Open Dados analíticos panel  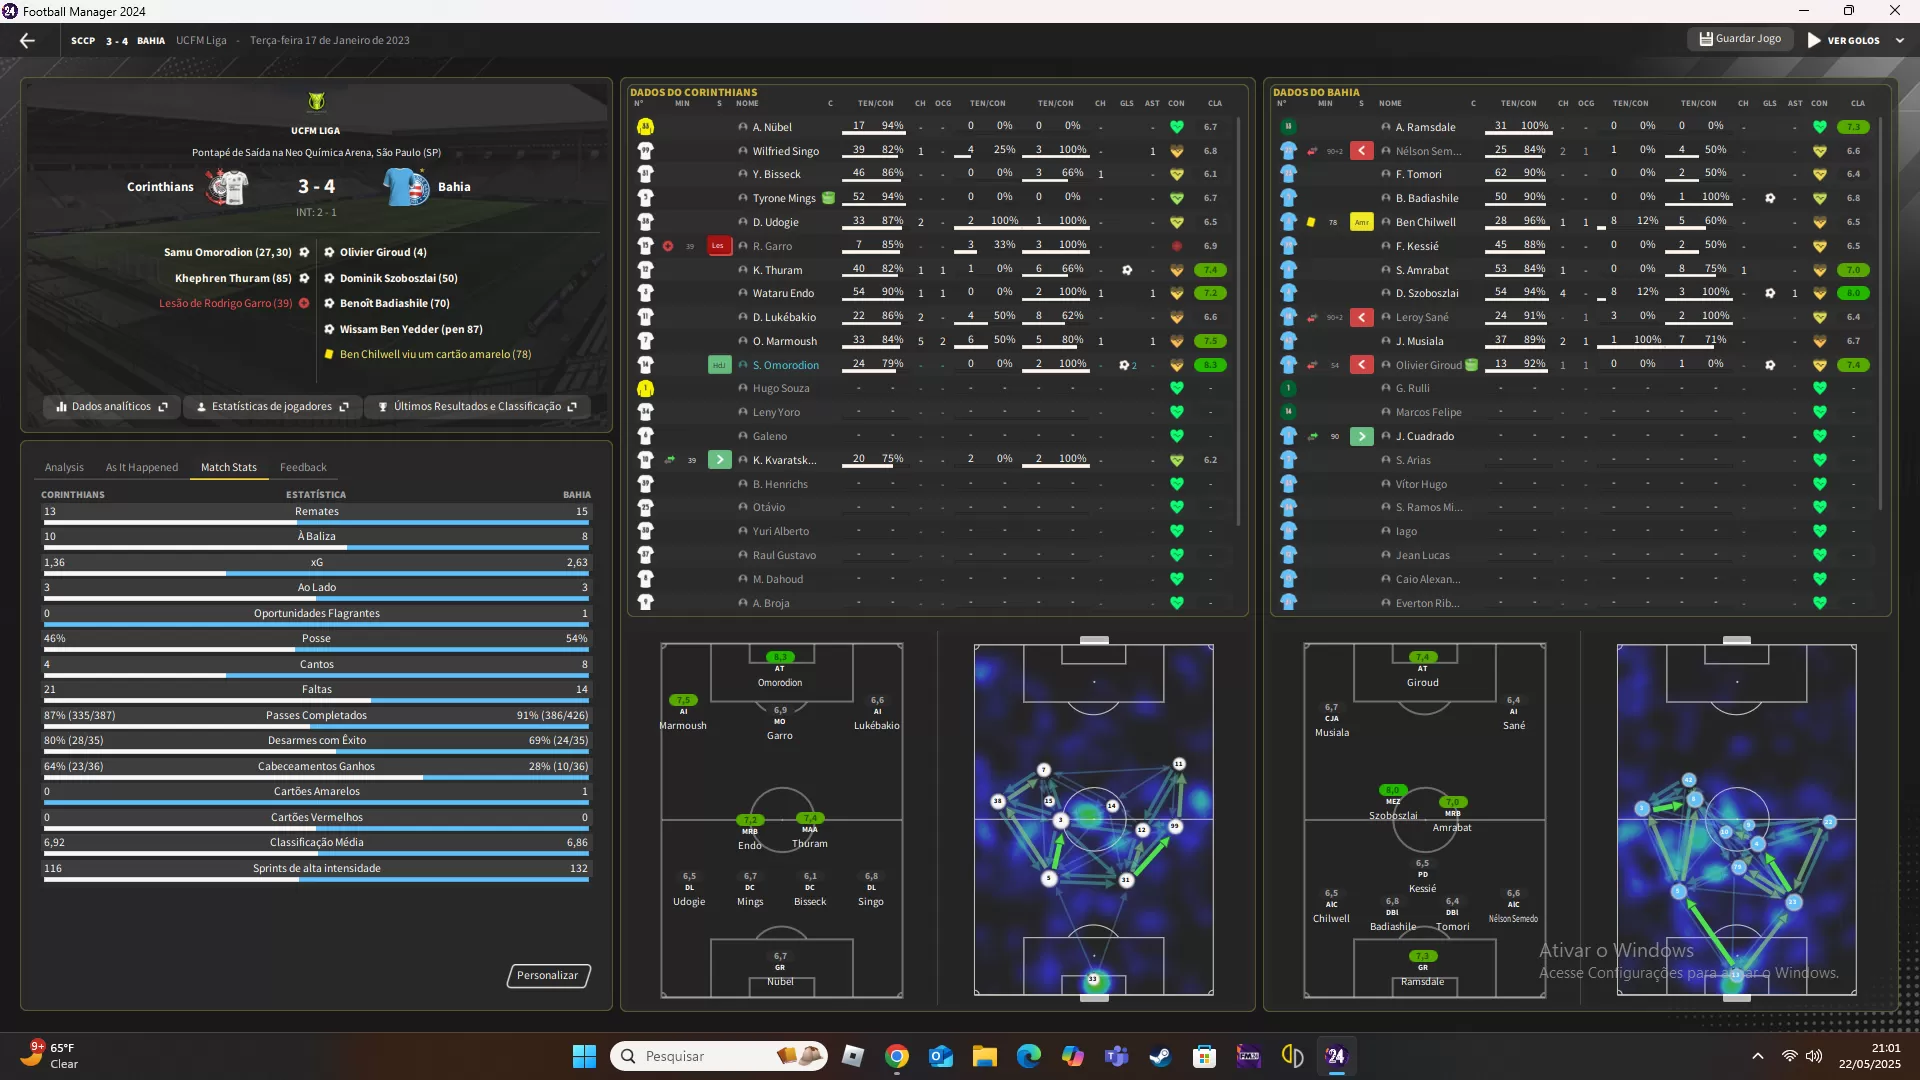coord(112,407)
